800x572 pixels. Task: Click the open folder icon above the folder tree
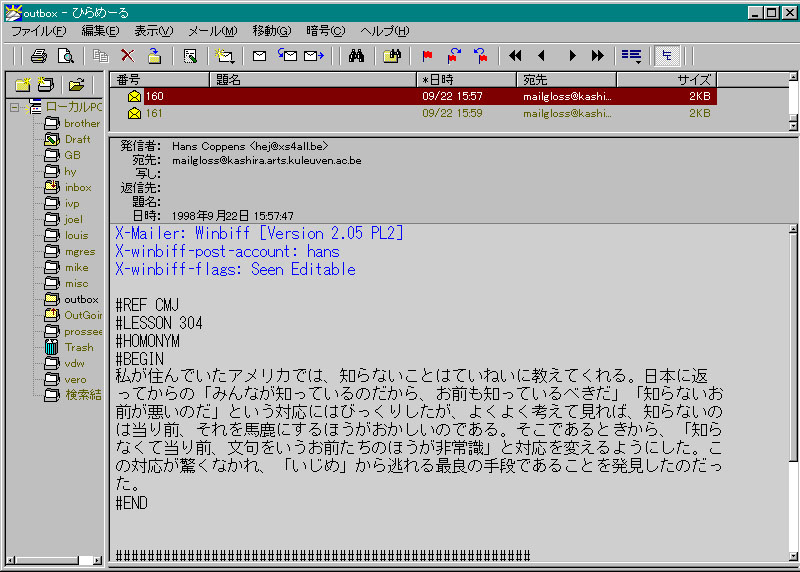pos(76,84)
